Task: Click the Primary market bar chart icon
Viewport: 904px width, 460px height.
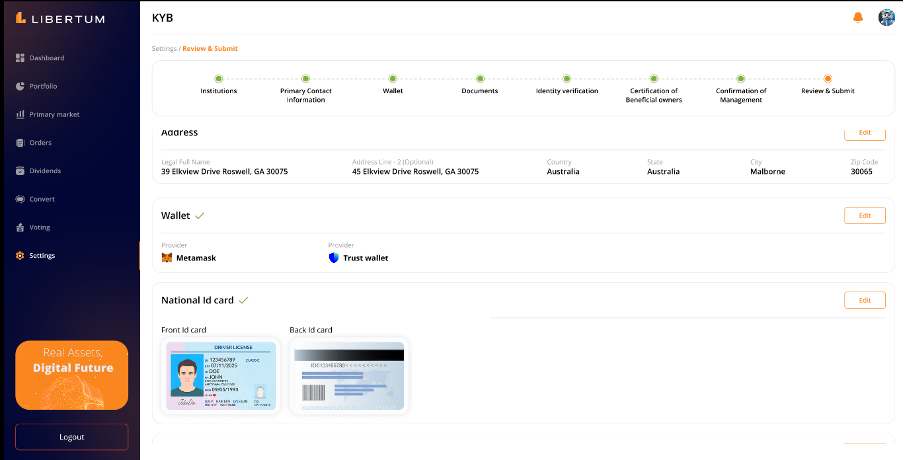Action: (x=20, y=114)
